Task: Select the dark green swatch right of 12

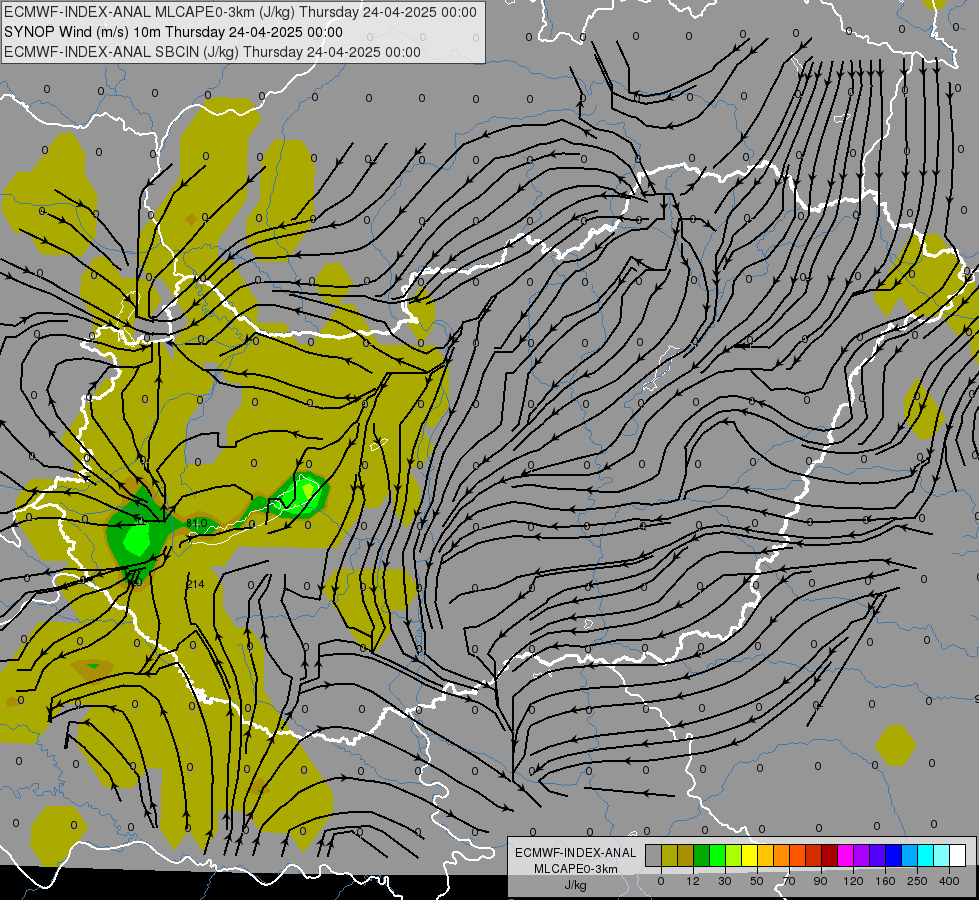Action: point(701,855)
